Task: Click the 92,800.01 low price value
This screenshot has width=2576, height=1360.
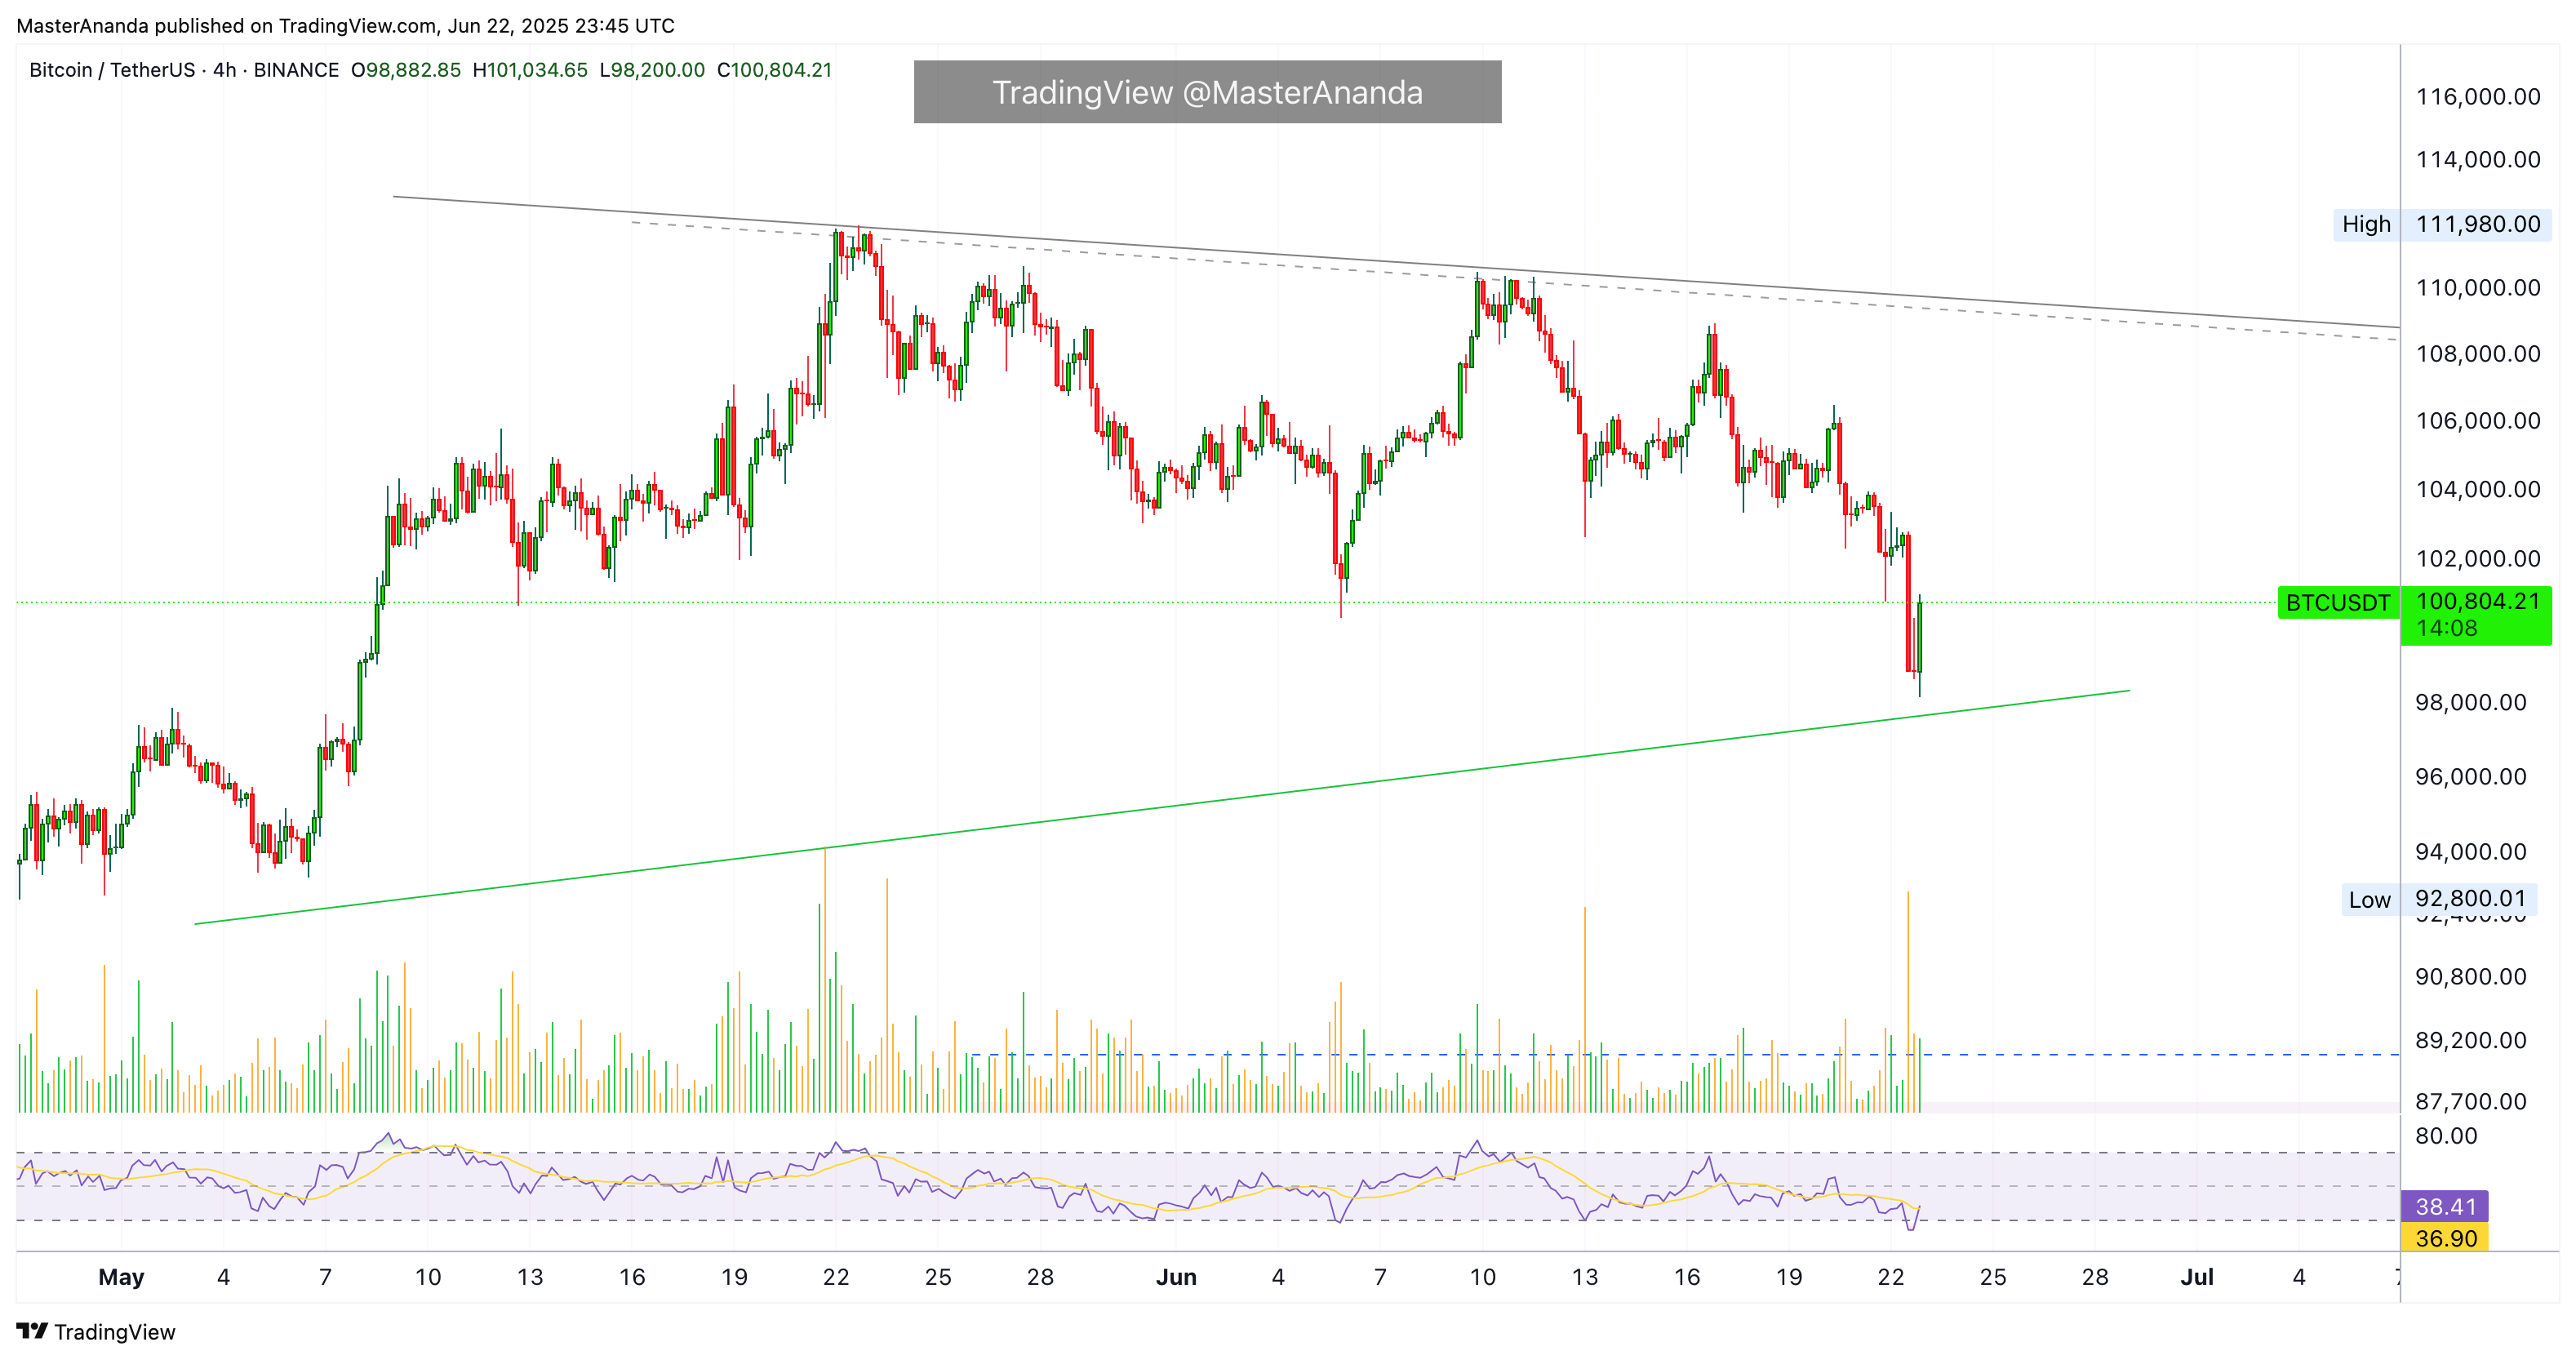Action: (x=2470, y=898)
